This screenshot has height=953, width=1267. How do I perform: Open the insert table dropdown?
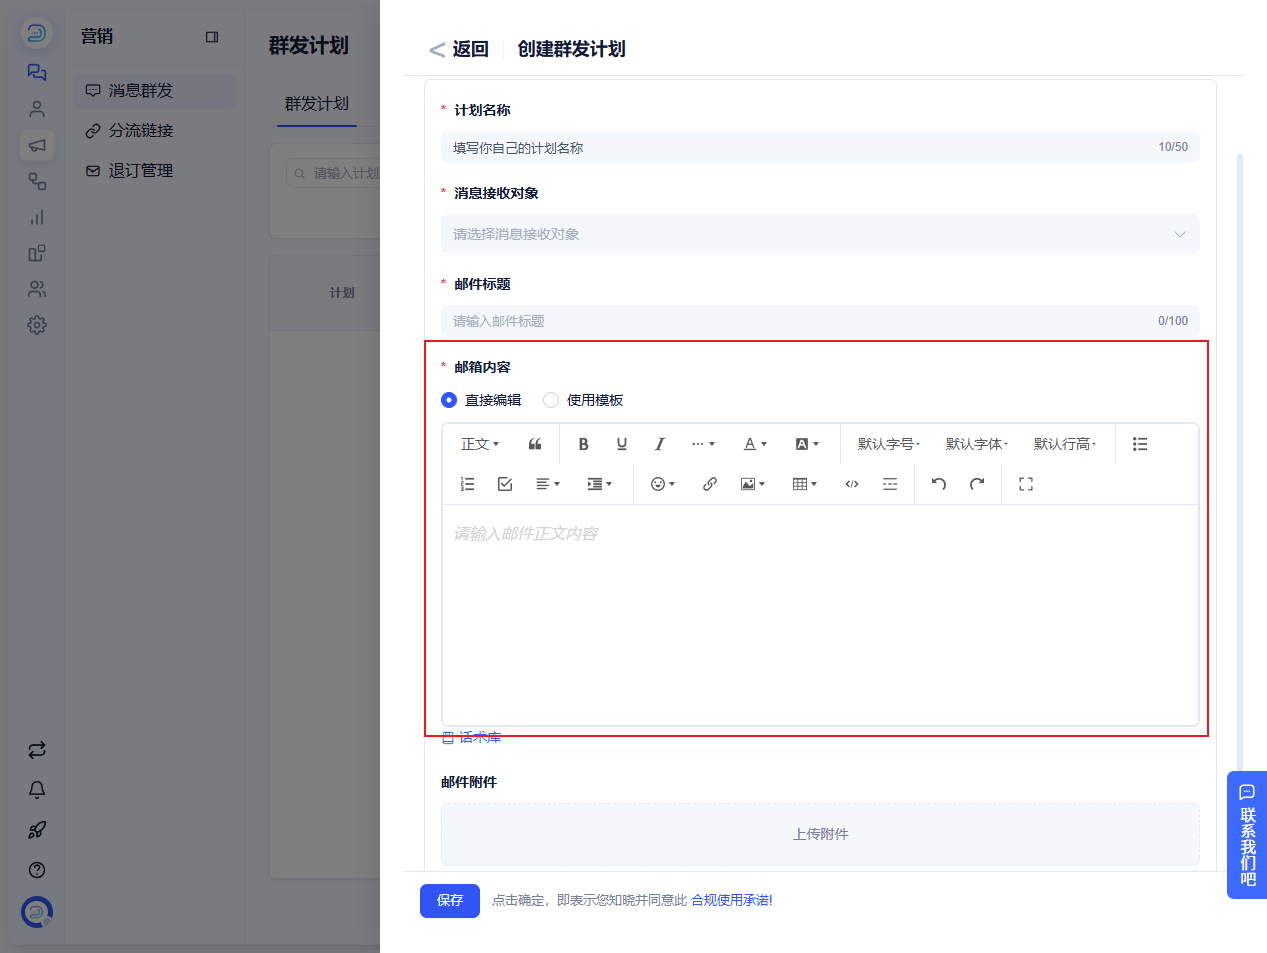pos(805,484)
